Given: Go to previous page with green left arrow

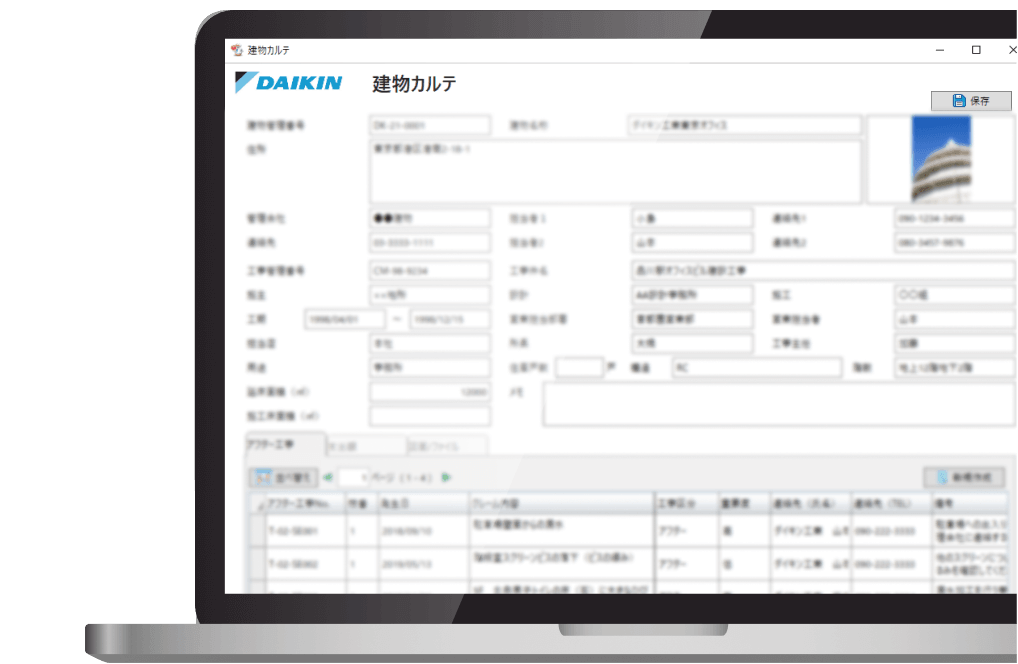Looking at the screenshot, I should (x=328, y=478).
